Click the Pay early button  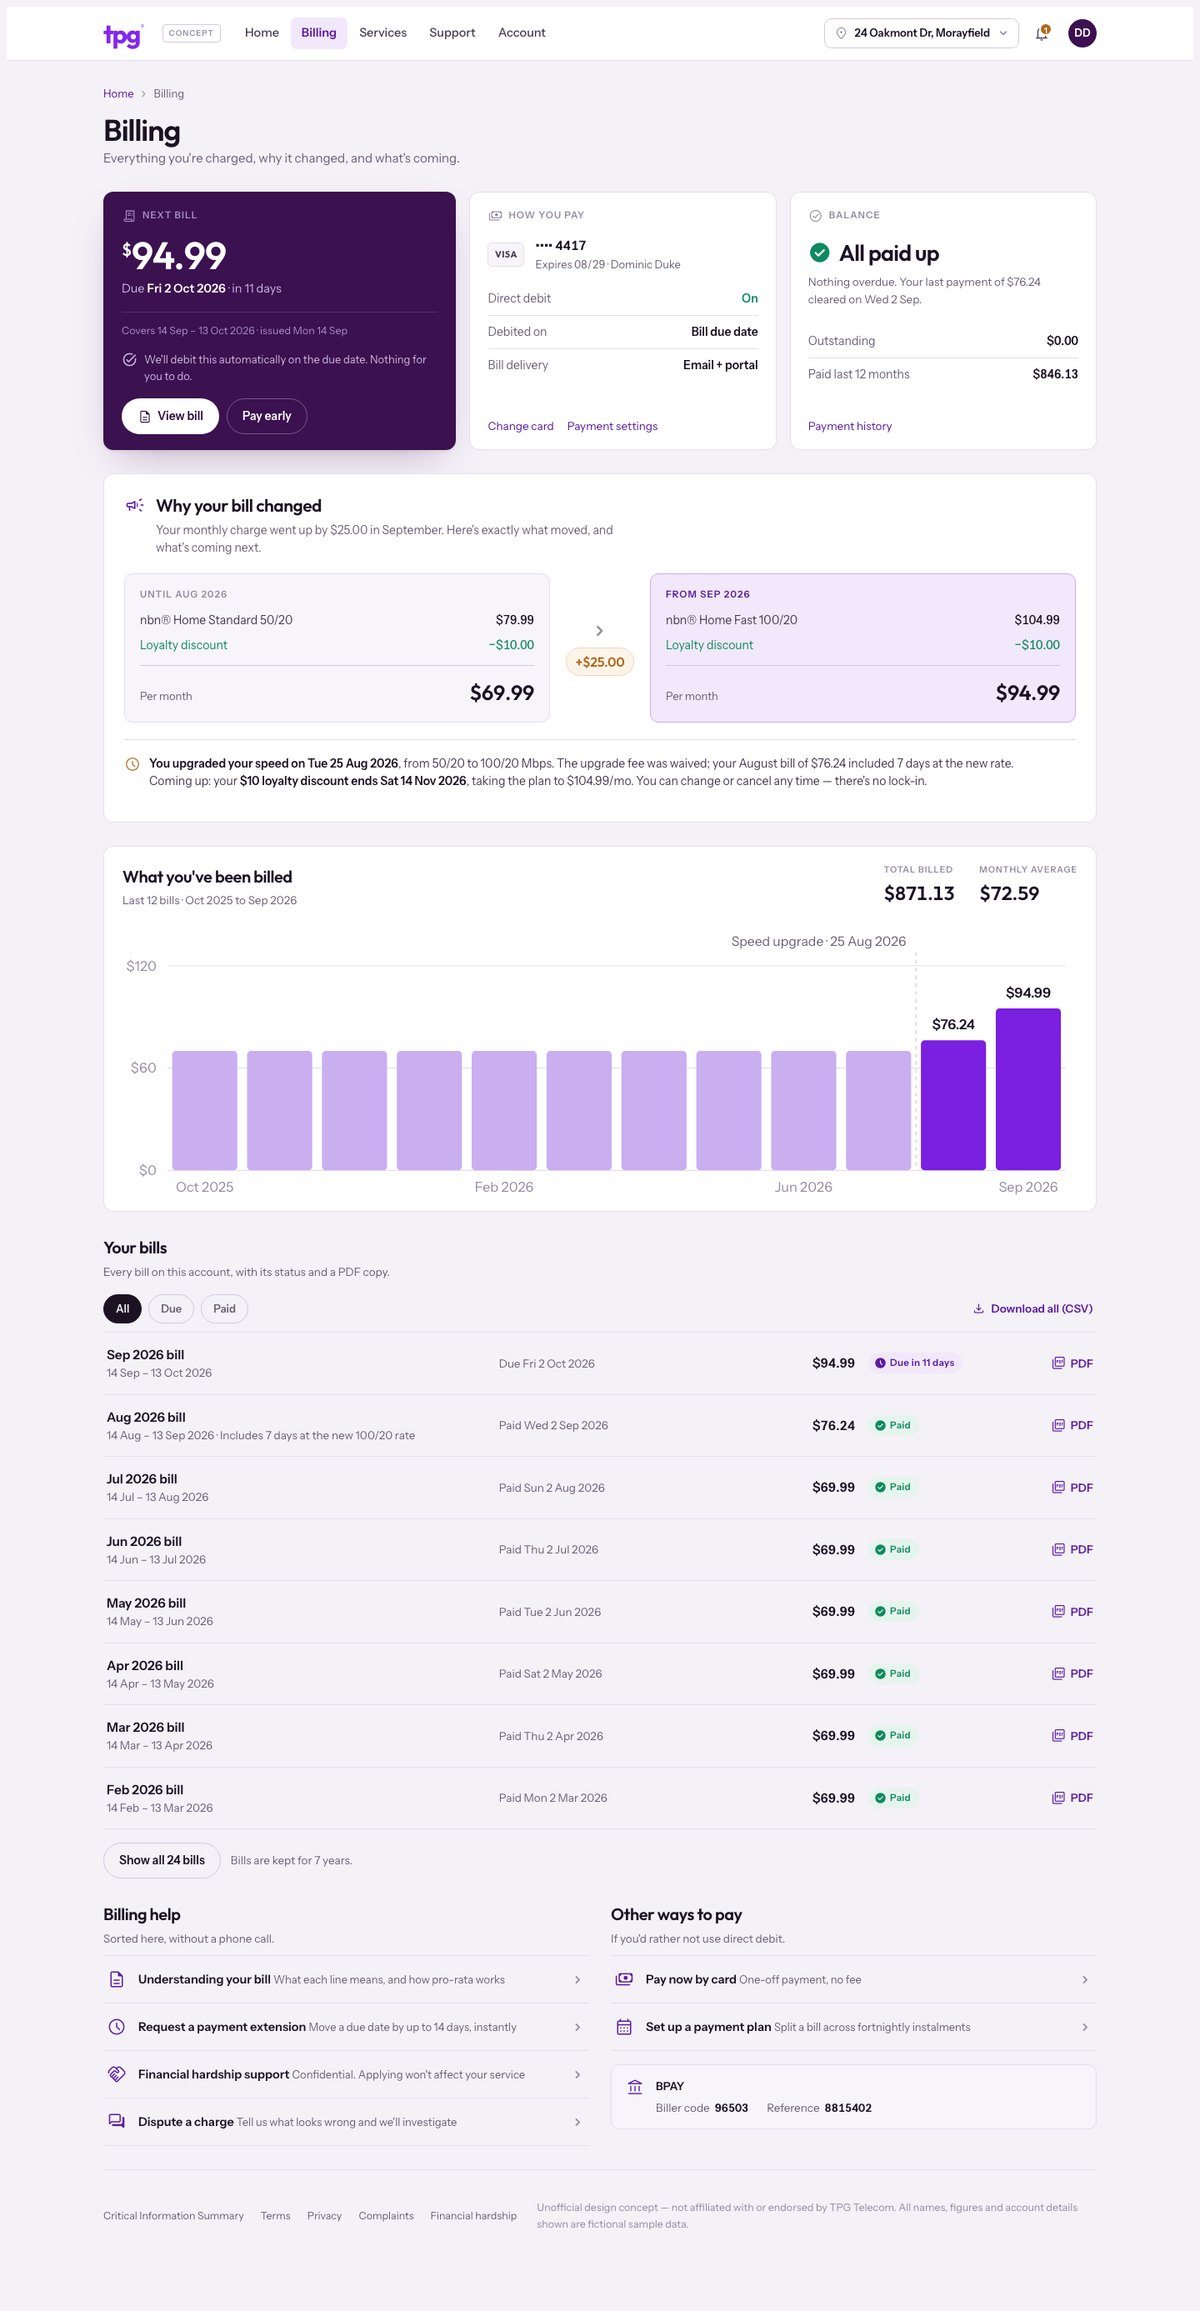pos(267,416)
